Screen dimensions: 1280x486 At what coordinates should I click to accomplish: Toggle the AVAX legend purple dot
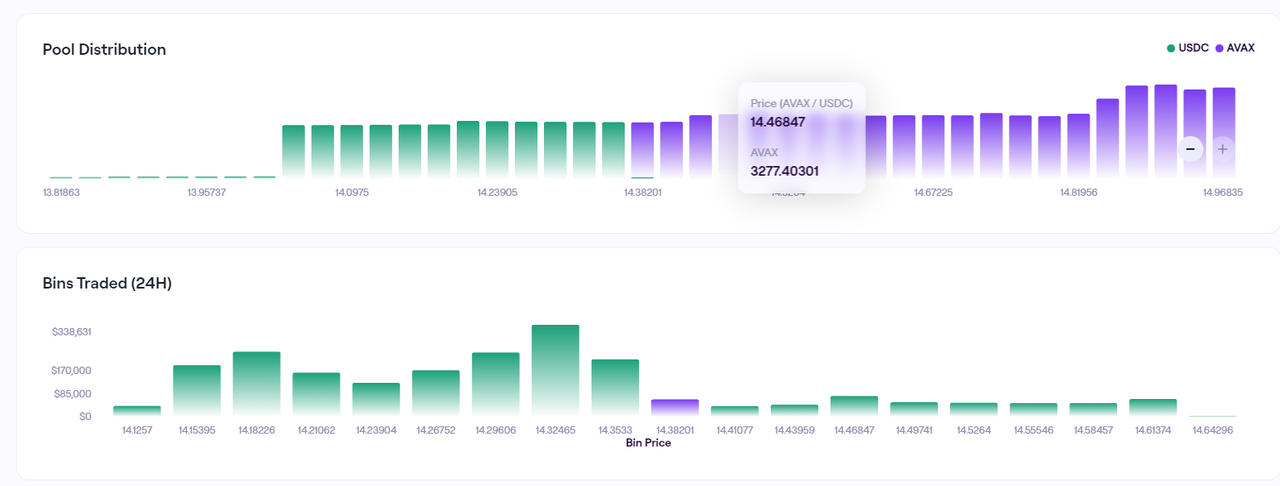point(1219,48)
